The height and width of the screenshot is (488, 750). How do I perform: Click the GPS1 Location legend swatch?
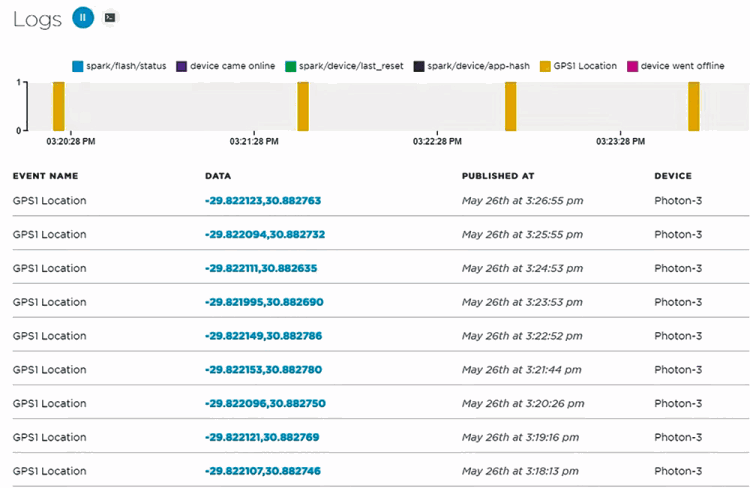544,66
